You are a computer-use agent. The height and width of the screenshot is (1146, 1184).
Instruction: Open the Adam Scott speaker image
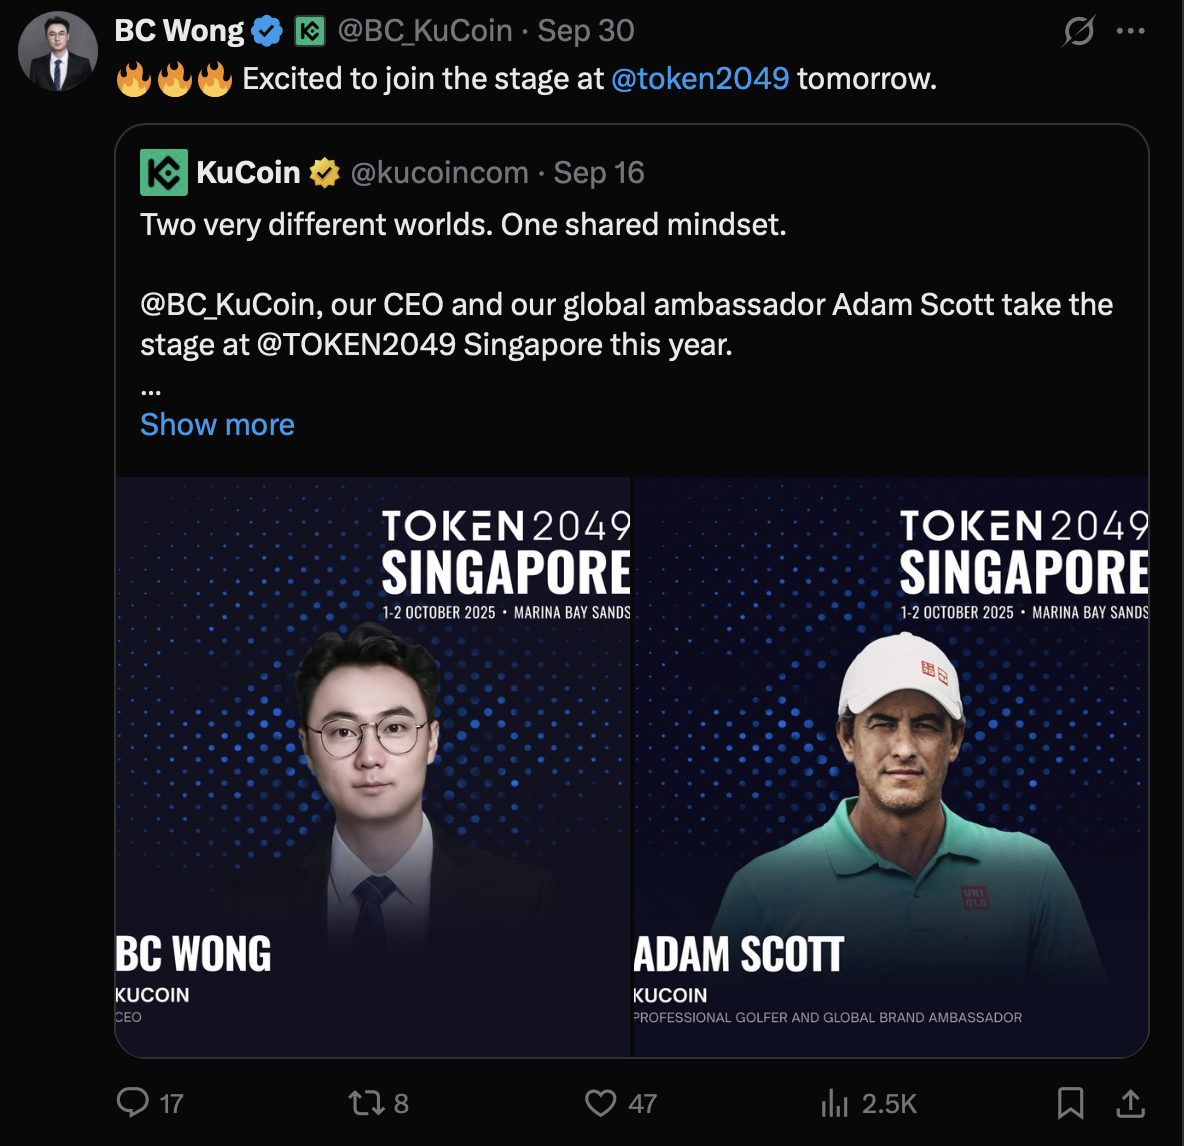[891, 766]
